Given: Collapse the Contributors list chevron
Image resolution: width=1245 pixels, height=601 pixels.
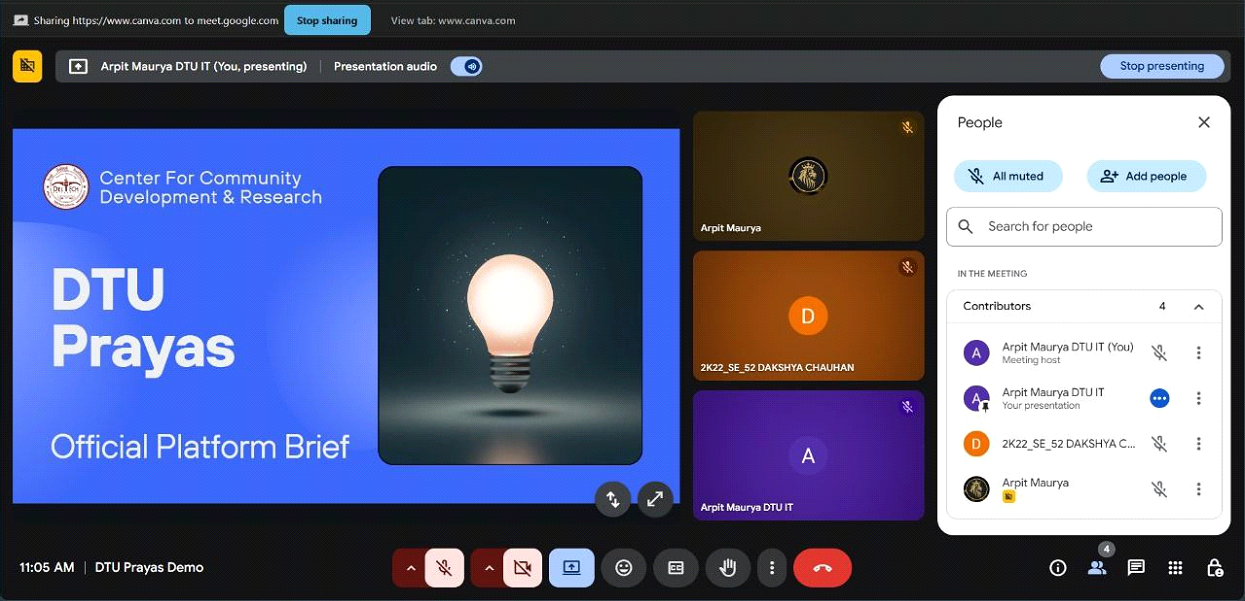Looking at the screenshot, I should tap(1199, 306).
